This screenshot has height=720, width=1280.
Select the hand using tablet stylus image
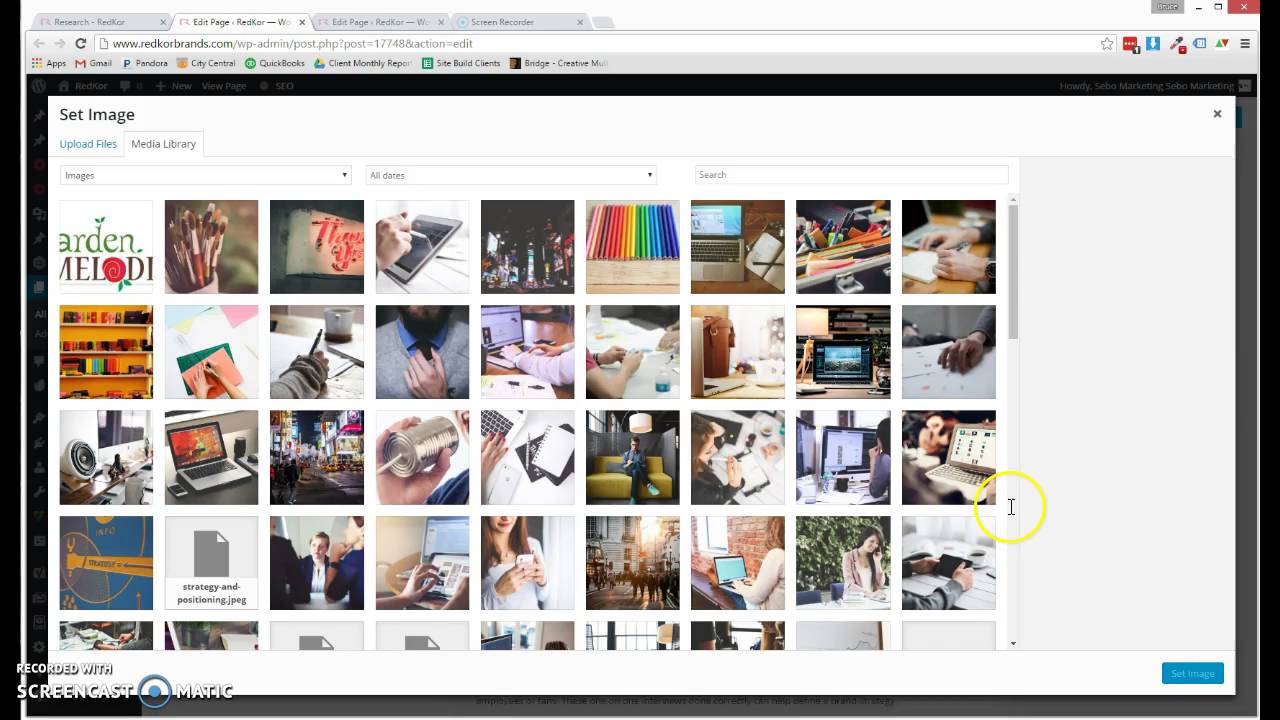(x=422, y=247)
